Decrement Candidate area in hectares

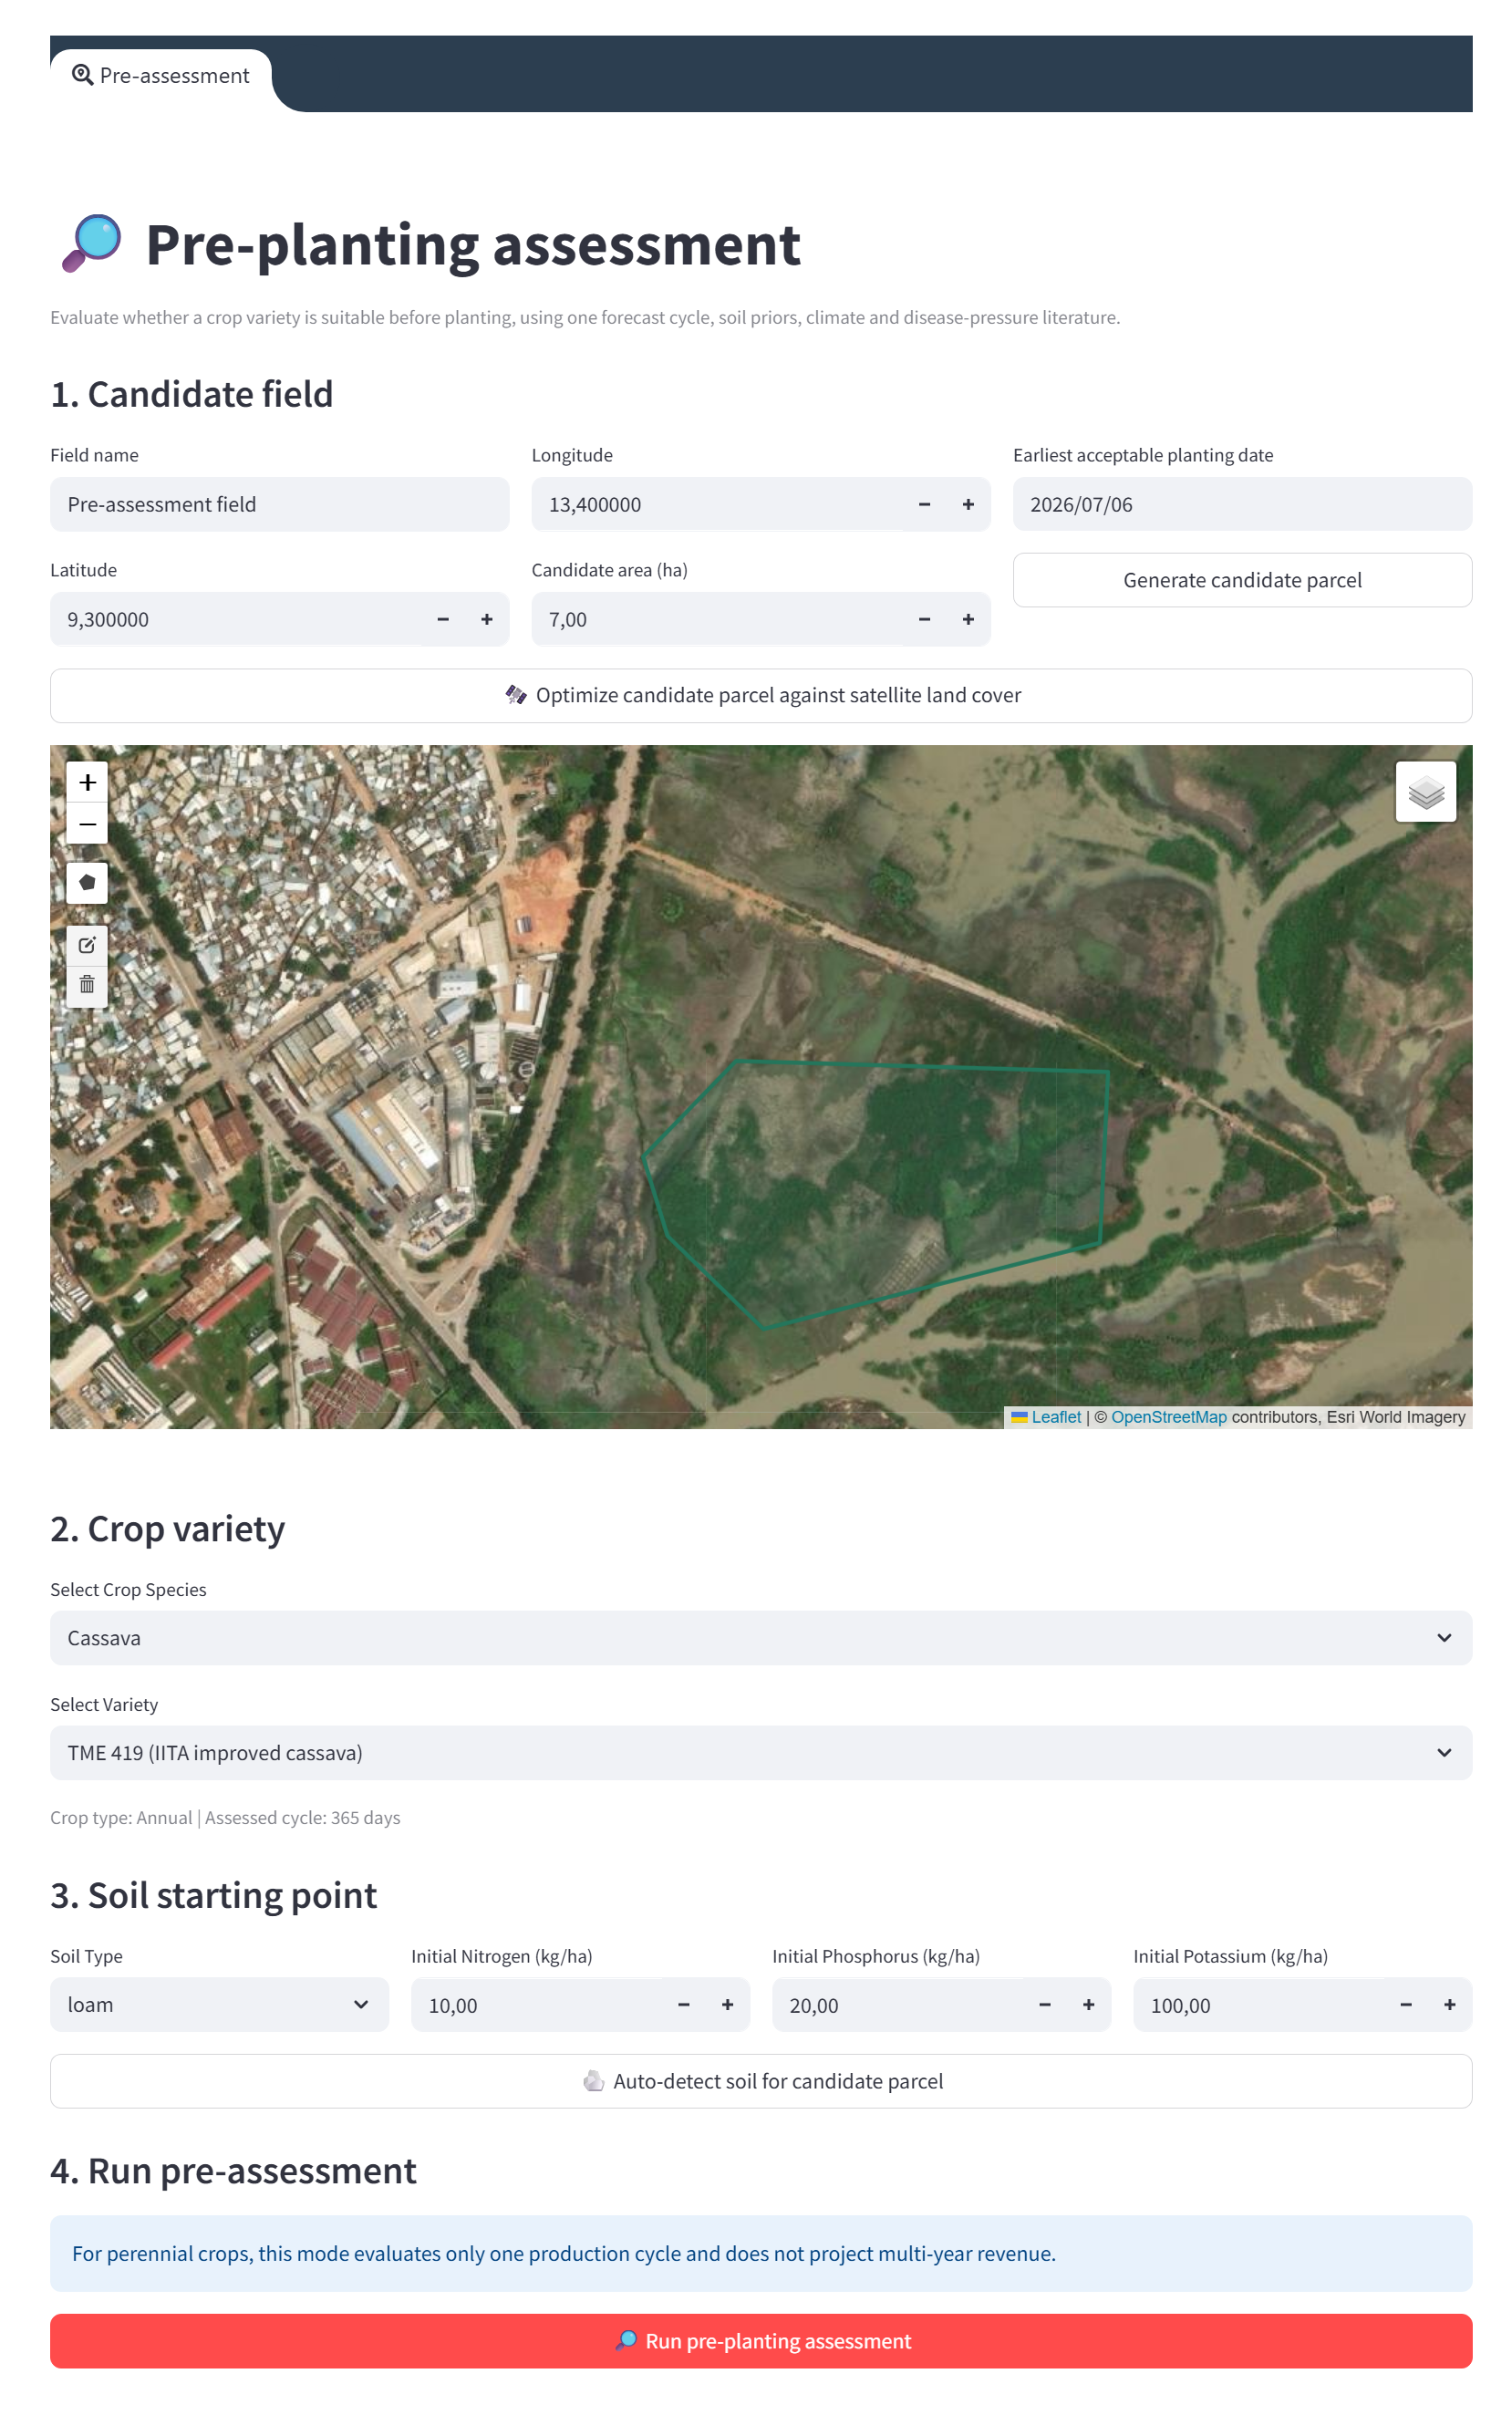pyautogui.click(x=924, y=620)
